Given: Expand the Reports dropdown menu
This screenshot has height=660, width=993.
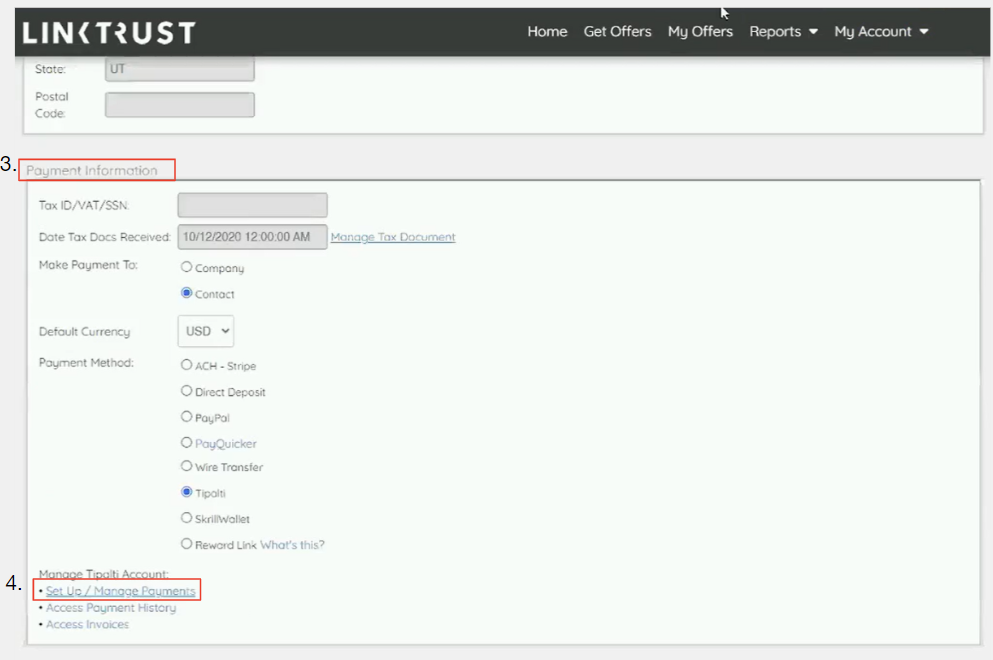Looking at the screenshot, I should tap(784, 32).
